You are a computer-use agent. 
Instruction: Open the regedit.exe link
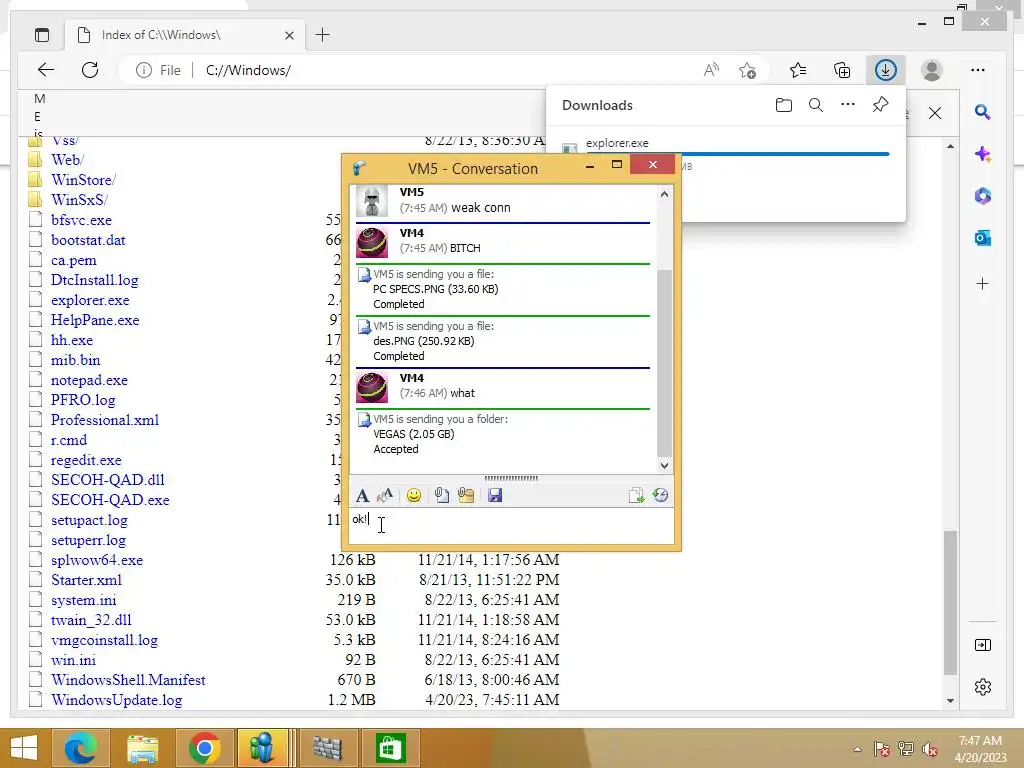click(86, 460)
